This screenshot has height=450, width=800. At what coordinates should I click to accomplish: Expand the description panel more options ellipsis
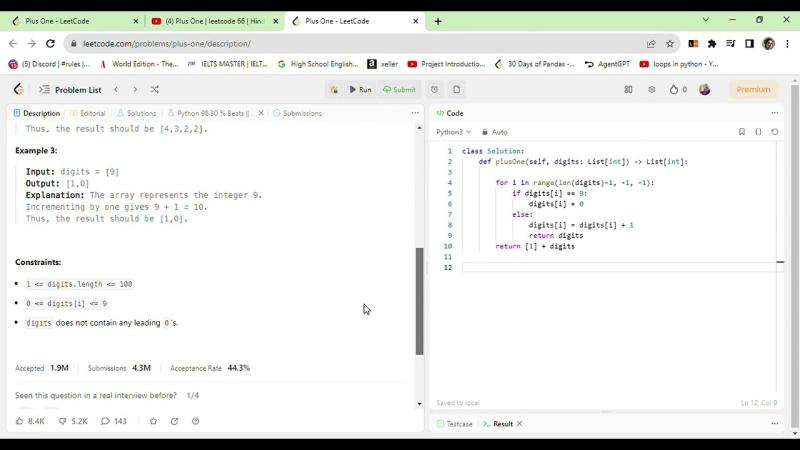point(415,113)
